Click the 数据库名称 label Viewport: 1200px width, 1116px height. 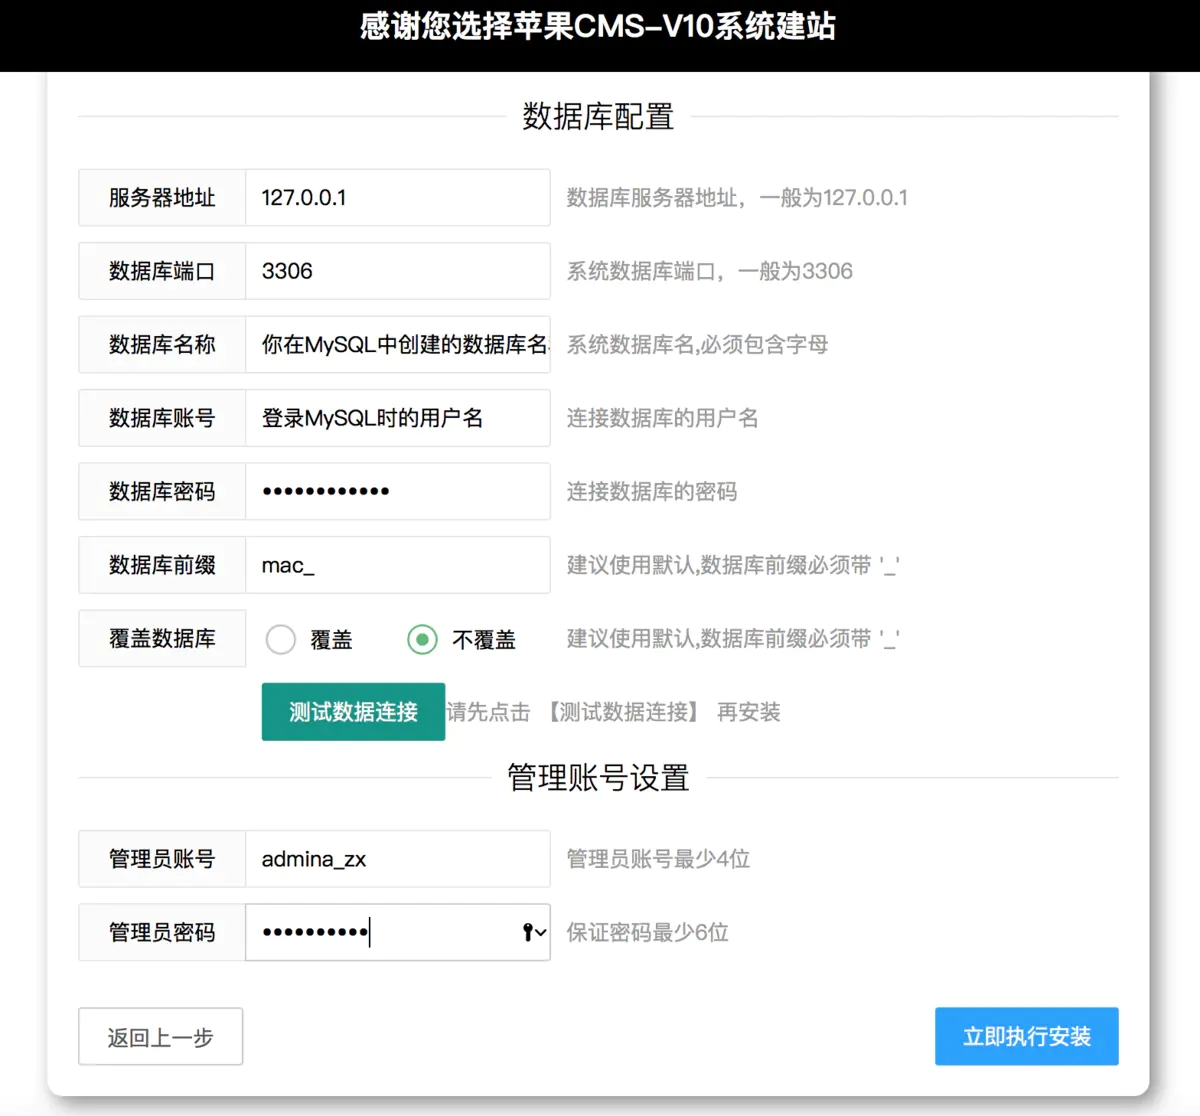[x=162, y=344]
